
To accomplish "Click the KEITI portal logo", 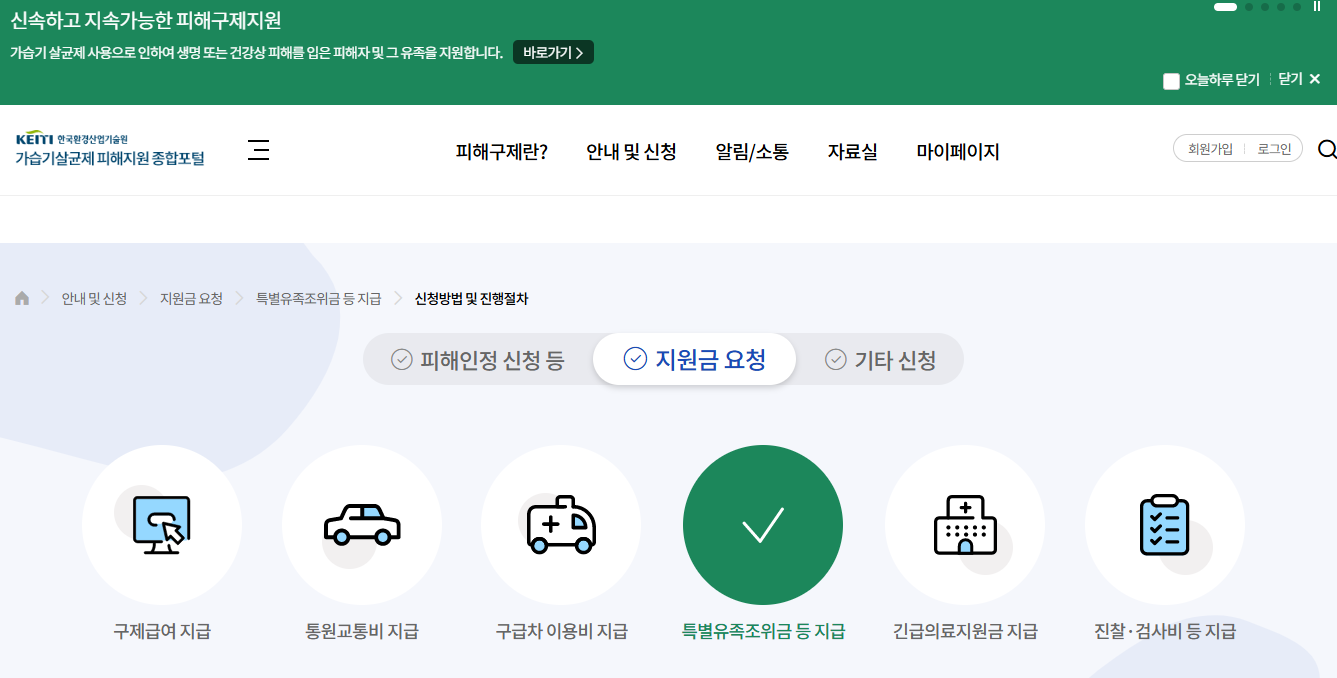I will [x=109, y=149].
